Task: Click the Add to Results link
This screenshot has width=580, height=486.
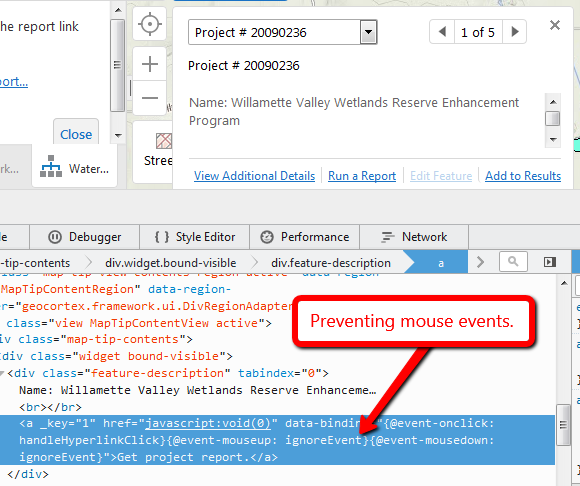Action: [x=523, y=176]
